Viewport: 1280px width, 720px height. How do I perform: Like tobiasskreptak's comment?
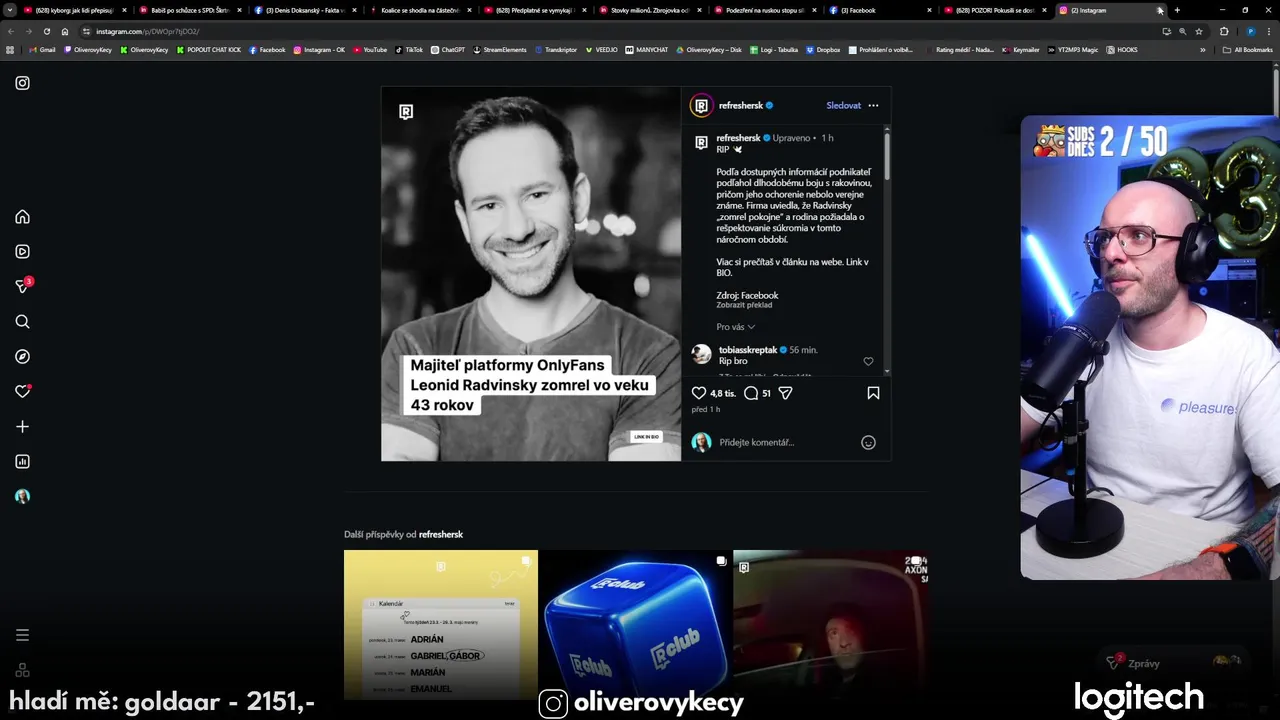point(868,361)
